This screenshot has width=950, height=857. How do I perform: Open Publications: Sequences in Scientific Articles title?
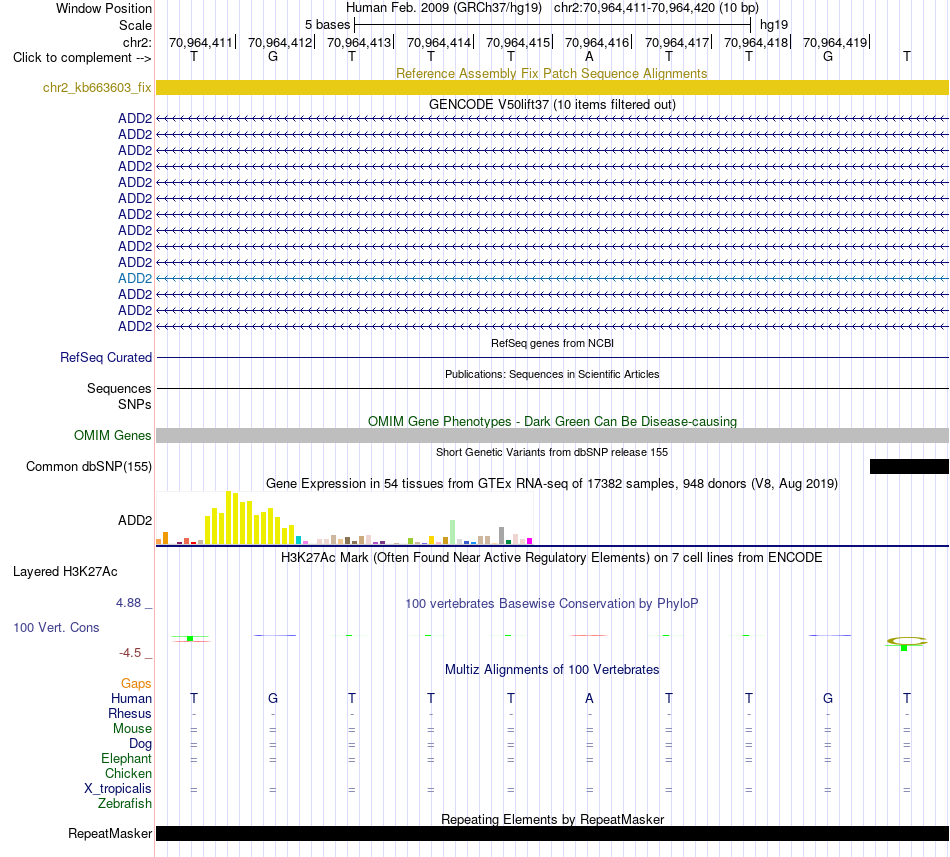(x=552, y=374)
